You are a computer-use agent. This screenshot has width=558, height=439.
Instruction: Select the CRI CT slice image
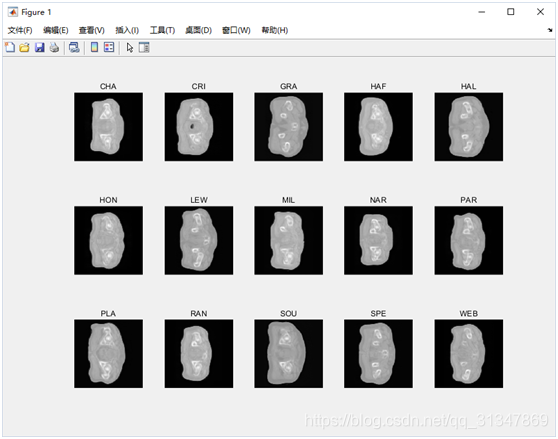tap(199, 127)
